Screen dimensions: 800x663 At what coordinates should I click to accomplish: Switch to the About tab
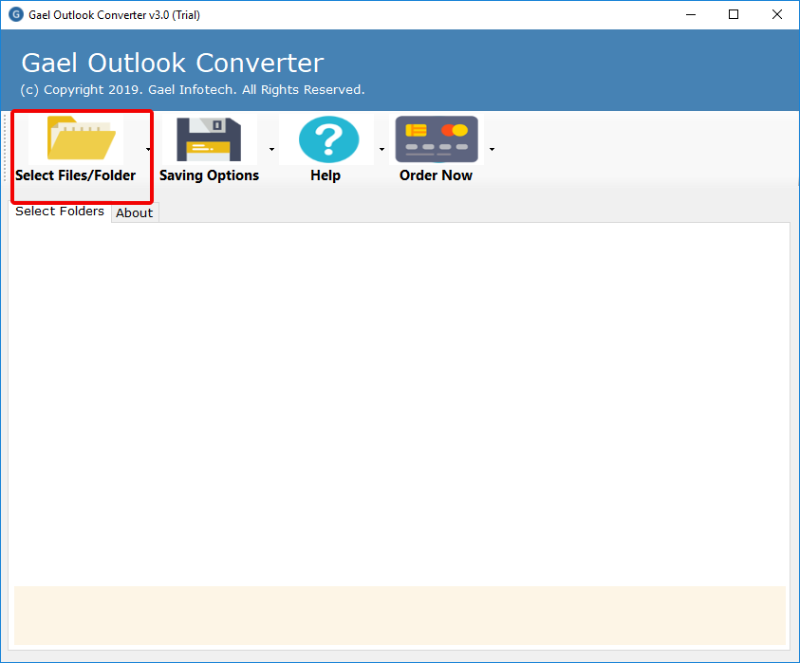tap(135, 213)
